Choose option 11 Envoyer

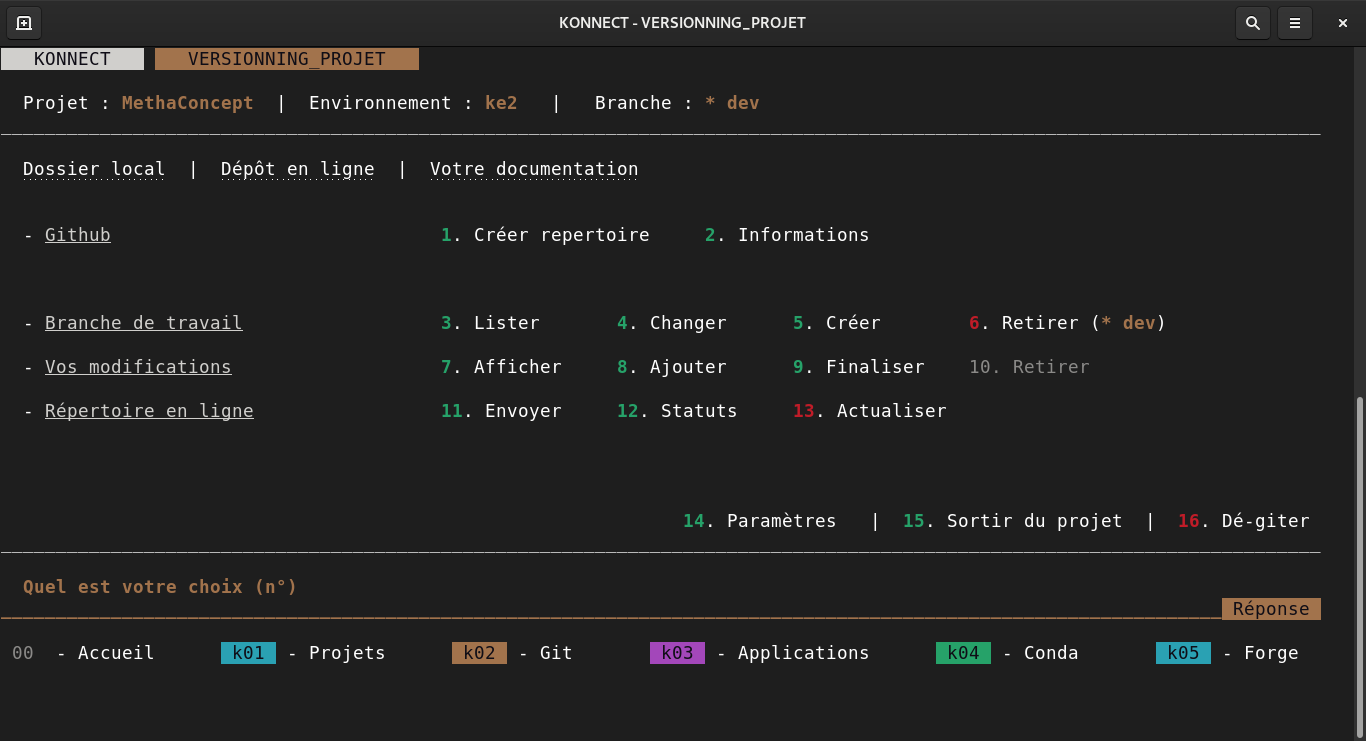[501, 411]
